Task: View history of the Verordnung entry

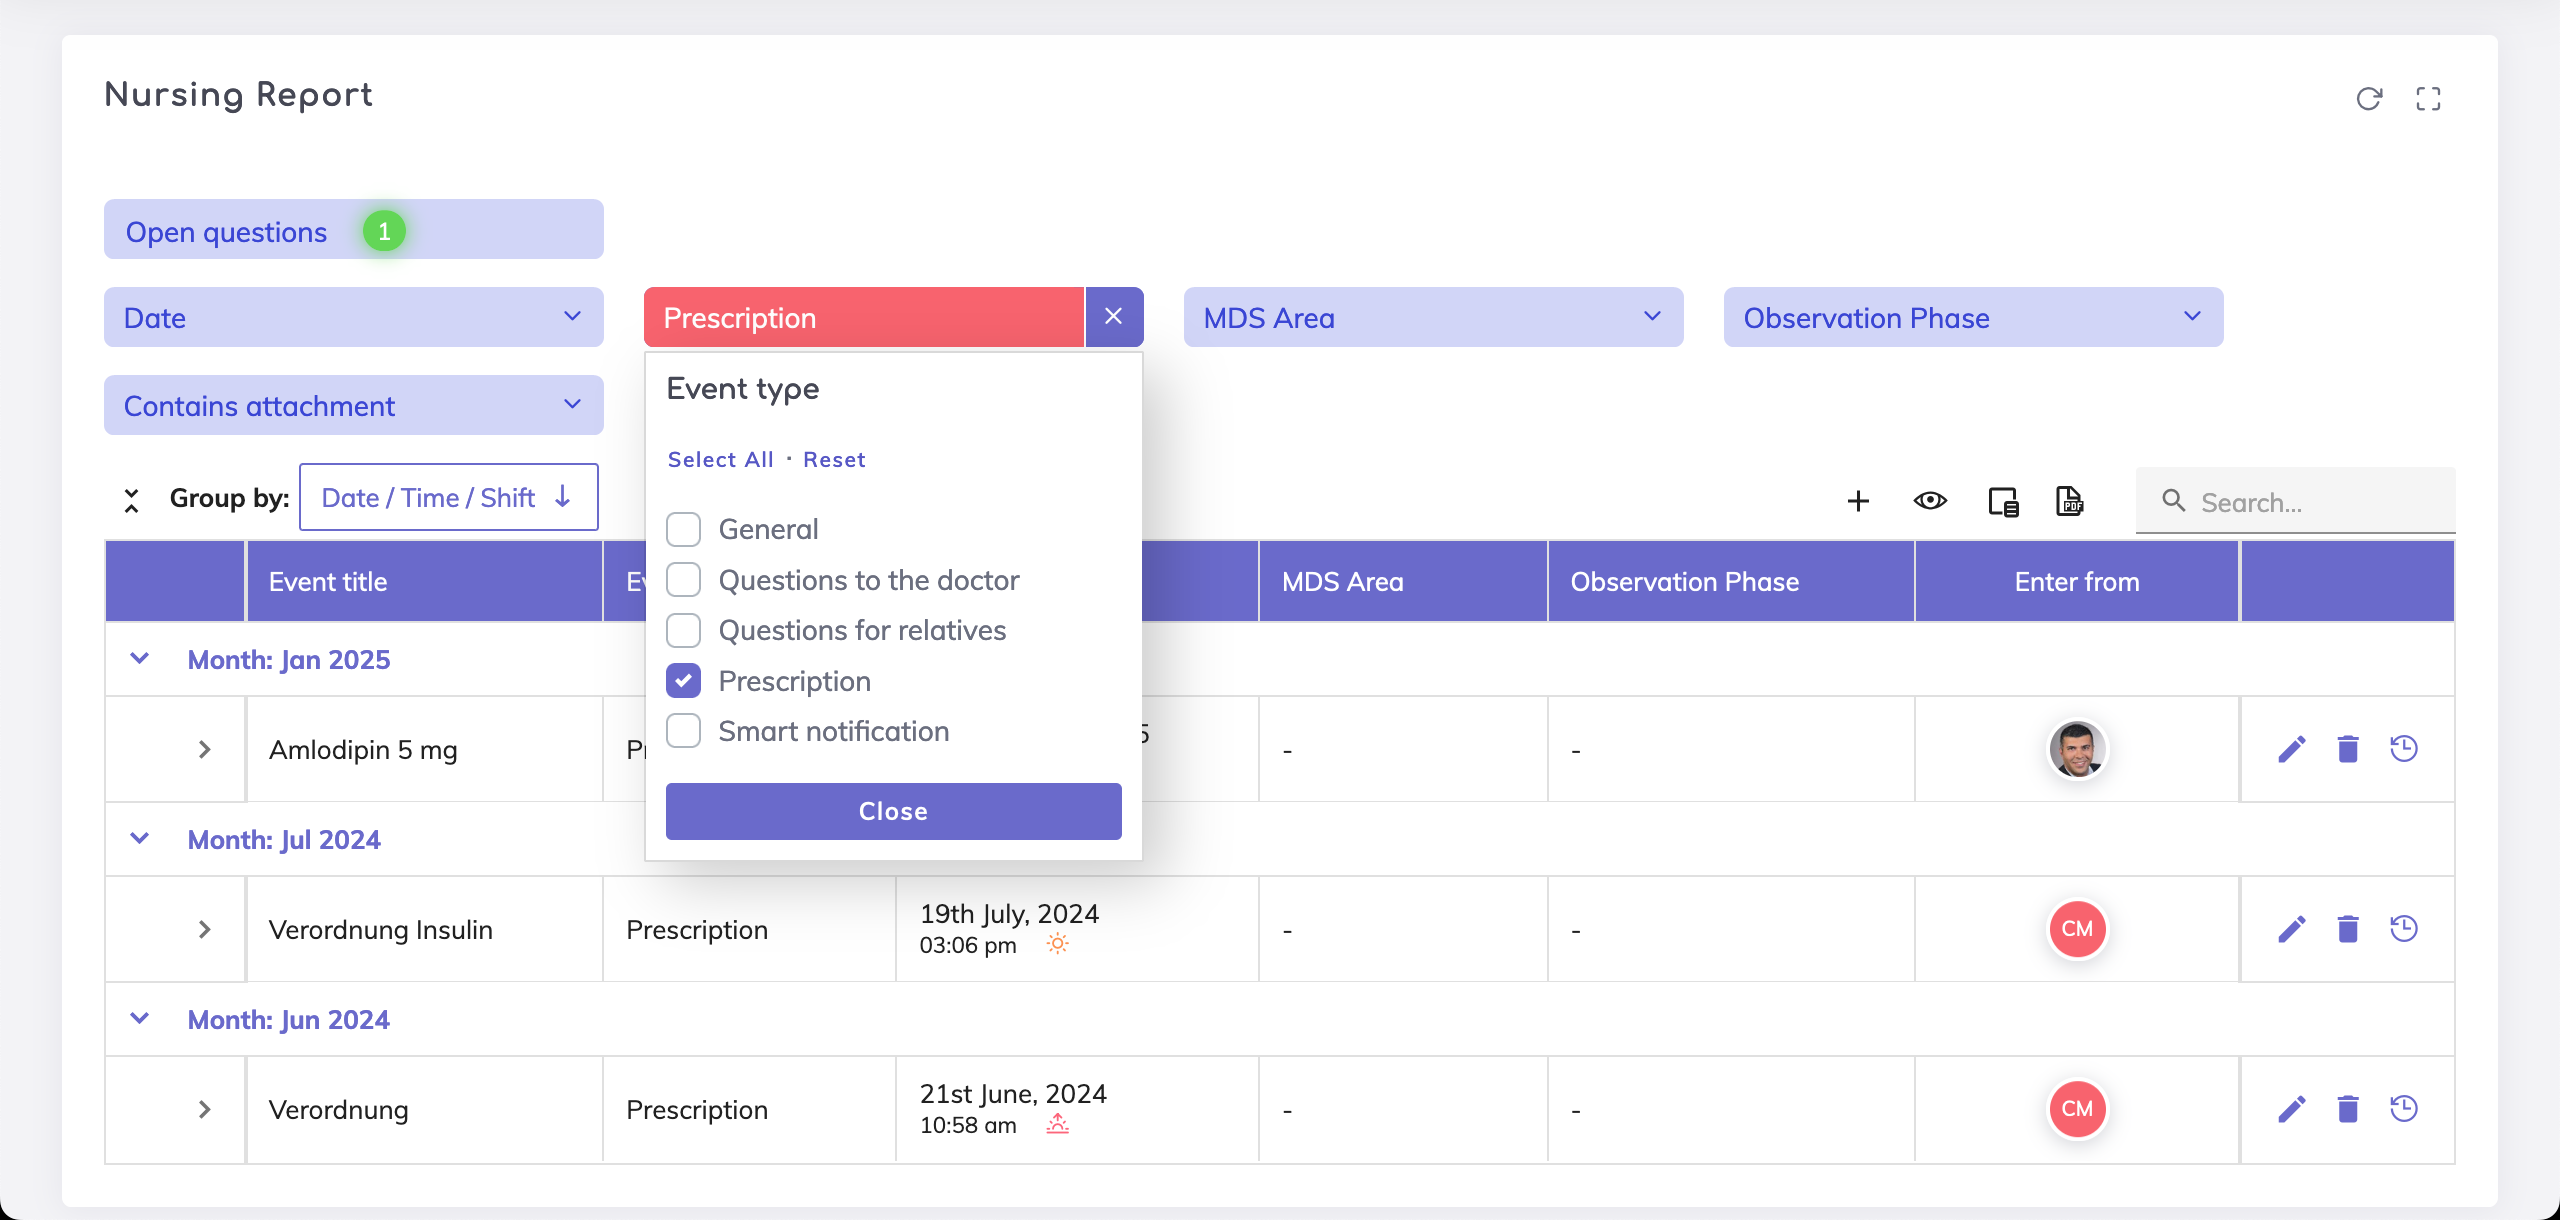Action: click(2404, 1109)
